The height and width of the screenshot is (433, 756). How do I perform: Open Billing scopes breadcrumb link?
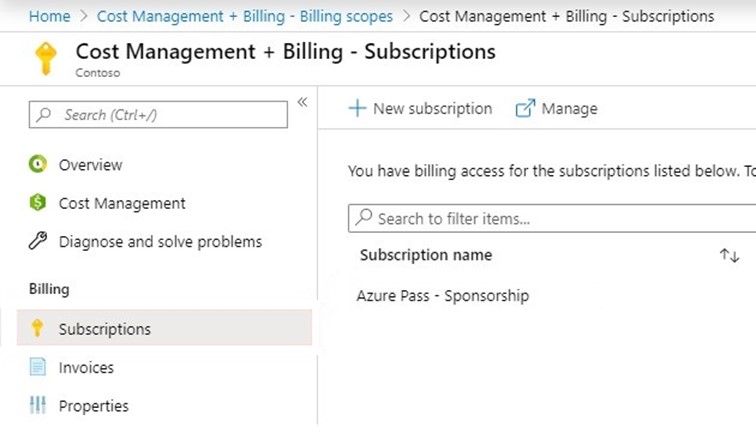[x=245, y=16]
